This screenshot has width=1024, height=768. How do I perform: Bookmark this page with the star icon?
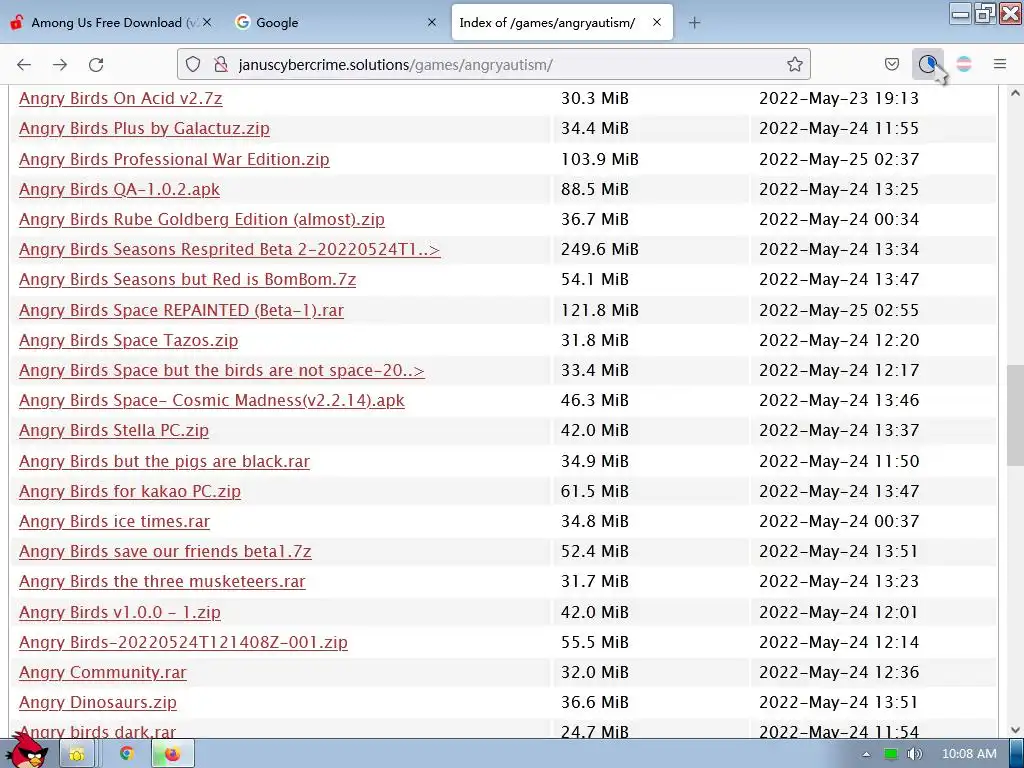point(795,64)
